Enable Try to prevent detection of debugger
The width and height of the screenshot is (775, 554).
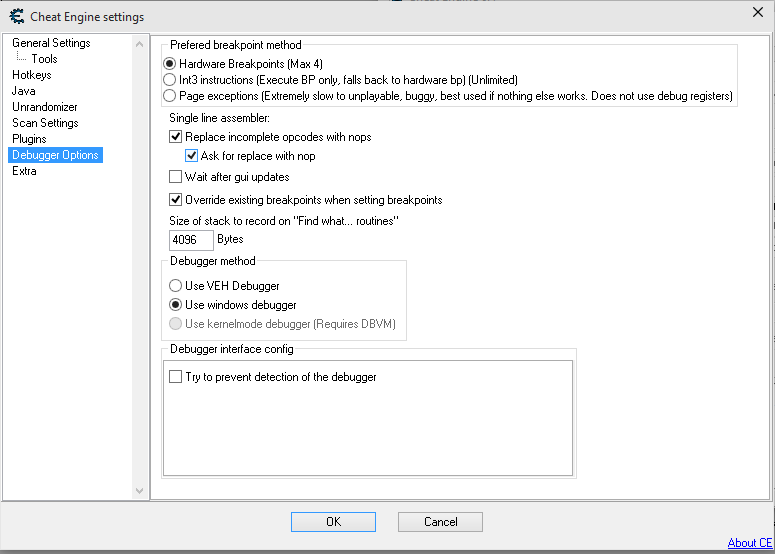coord(177,378)
